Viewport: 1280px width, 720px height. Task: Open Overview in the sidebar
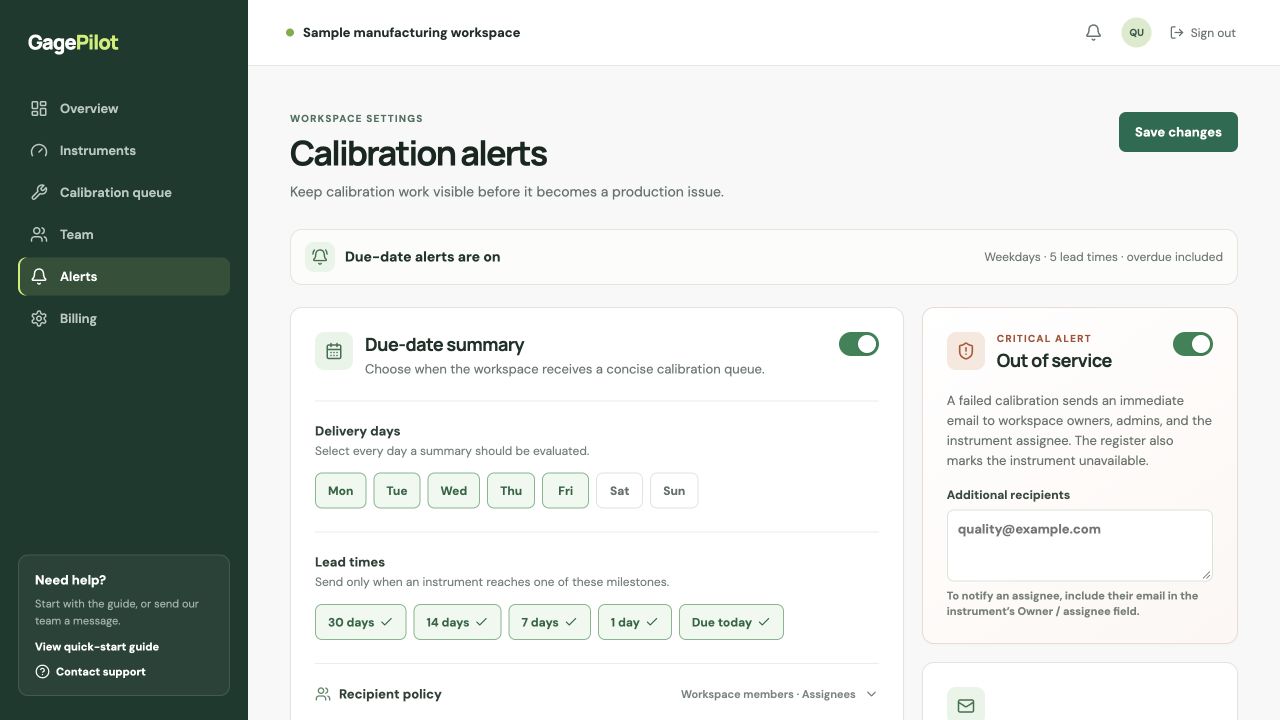pos(124,108)
